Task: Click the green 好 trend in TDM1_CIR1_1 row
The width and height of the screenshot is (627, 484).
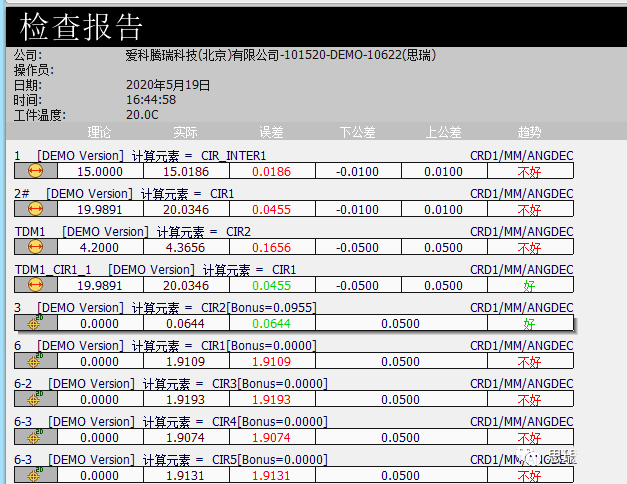Action: point(529,285)
